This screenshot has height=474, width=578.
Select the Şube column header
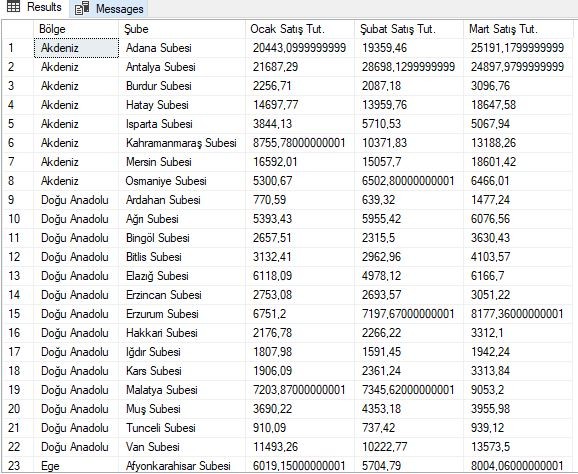coord(182,29)
